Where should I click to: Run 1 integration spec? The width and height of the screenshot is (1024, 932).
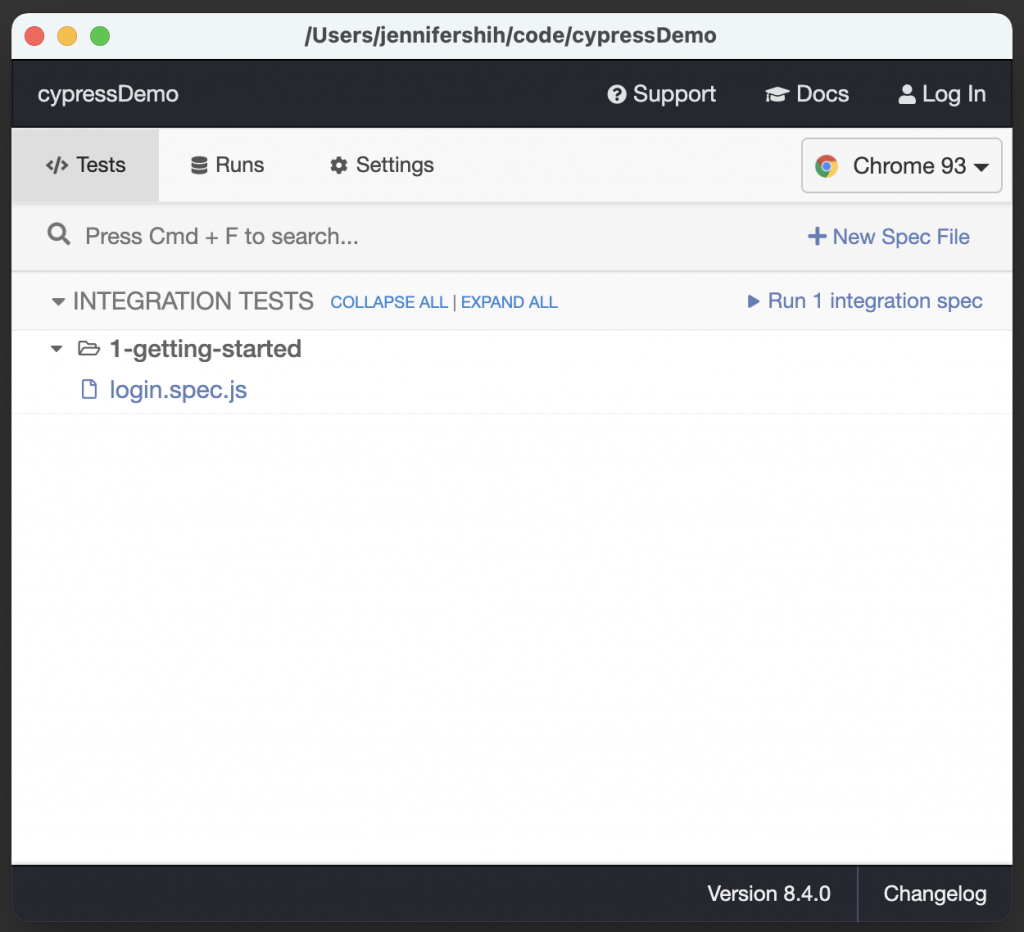[865, 301]
